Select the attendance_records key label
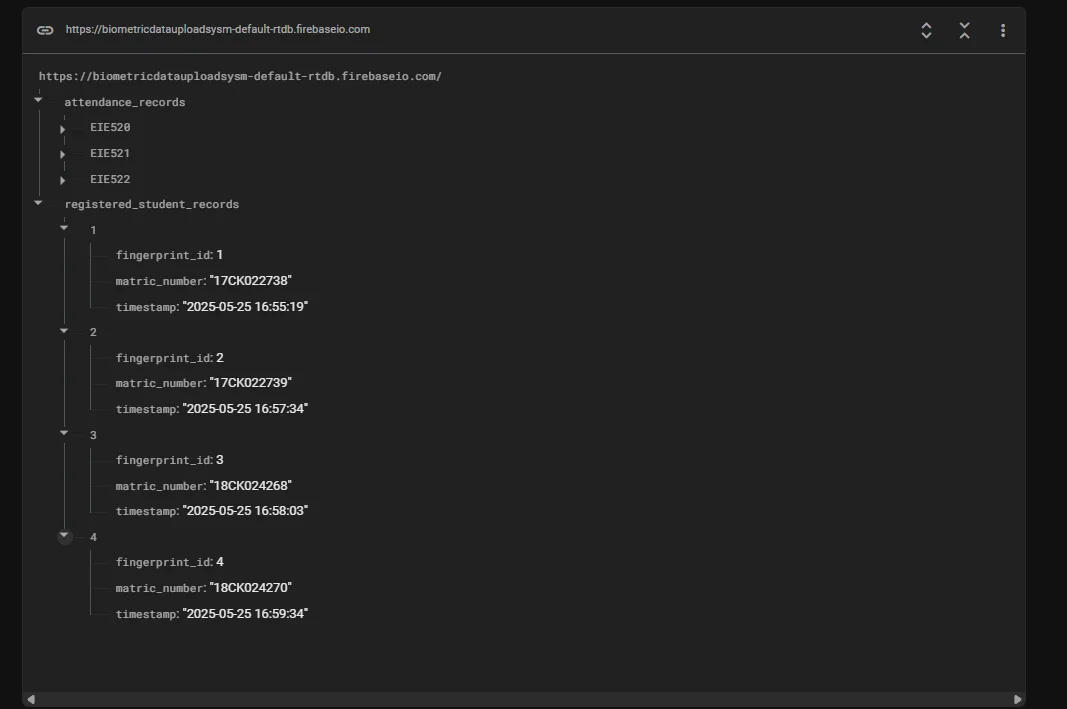Image resolution: width=1067 pixels, height=709 pixels. coord(124,102)
